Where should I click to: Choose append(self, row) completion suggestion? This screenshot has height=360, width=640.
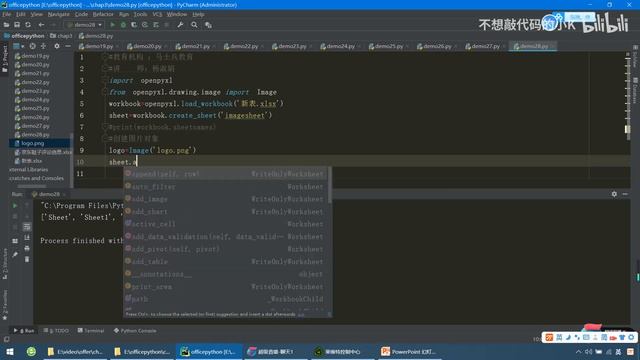point(225,174)
